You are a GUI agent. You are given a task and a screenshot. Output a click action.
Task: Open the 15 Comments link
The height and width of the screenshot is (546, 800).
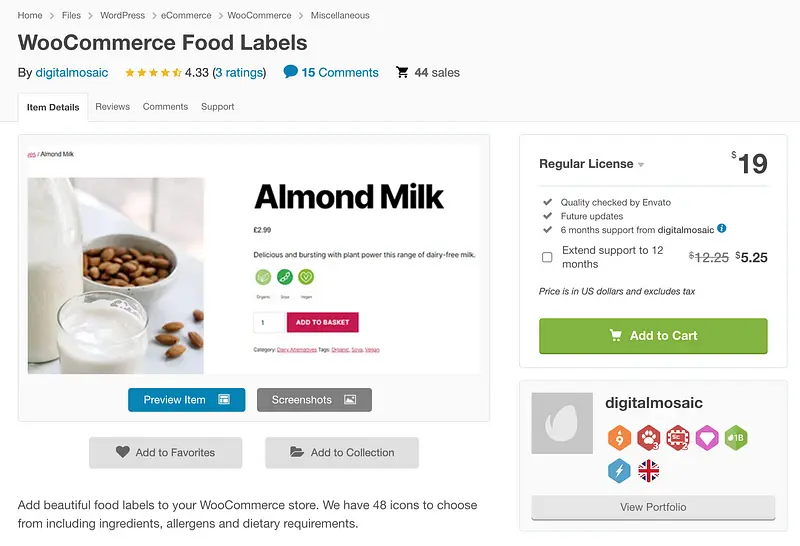point(331,73)
